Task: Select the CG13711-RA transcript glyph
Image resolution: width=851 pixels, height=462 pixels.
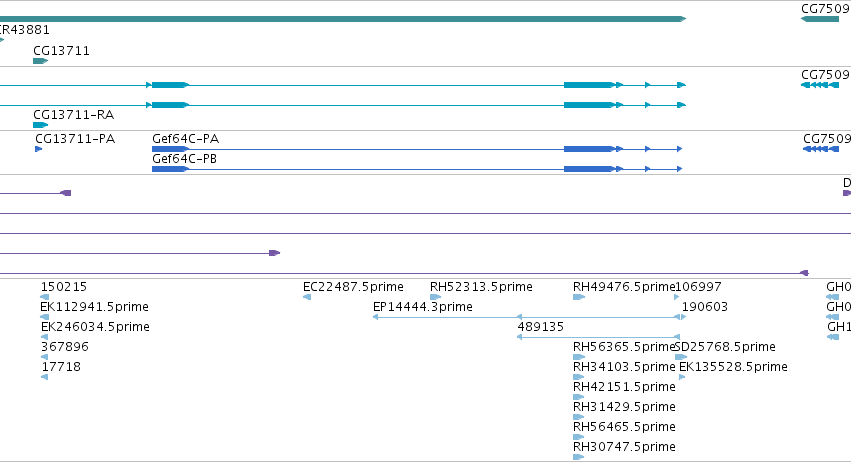Action: [x=41, y=125]
